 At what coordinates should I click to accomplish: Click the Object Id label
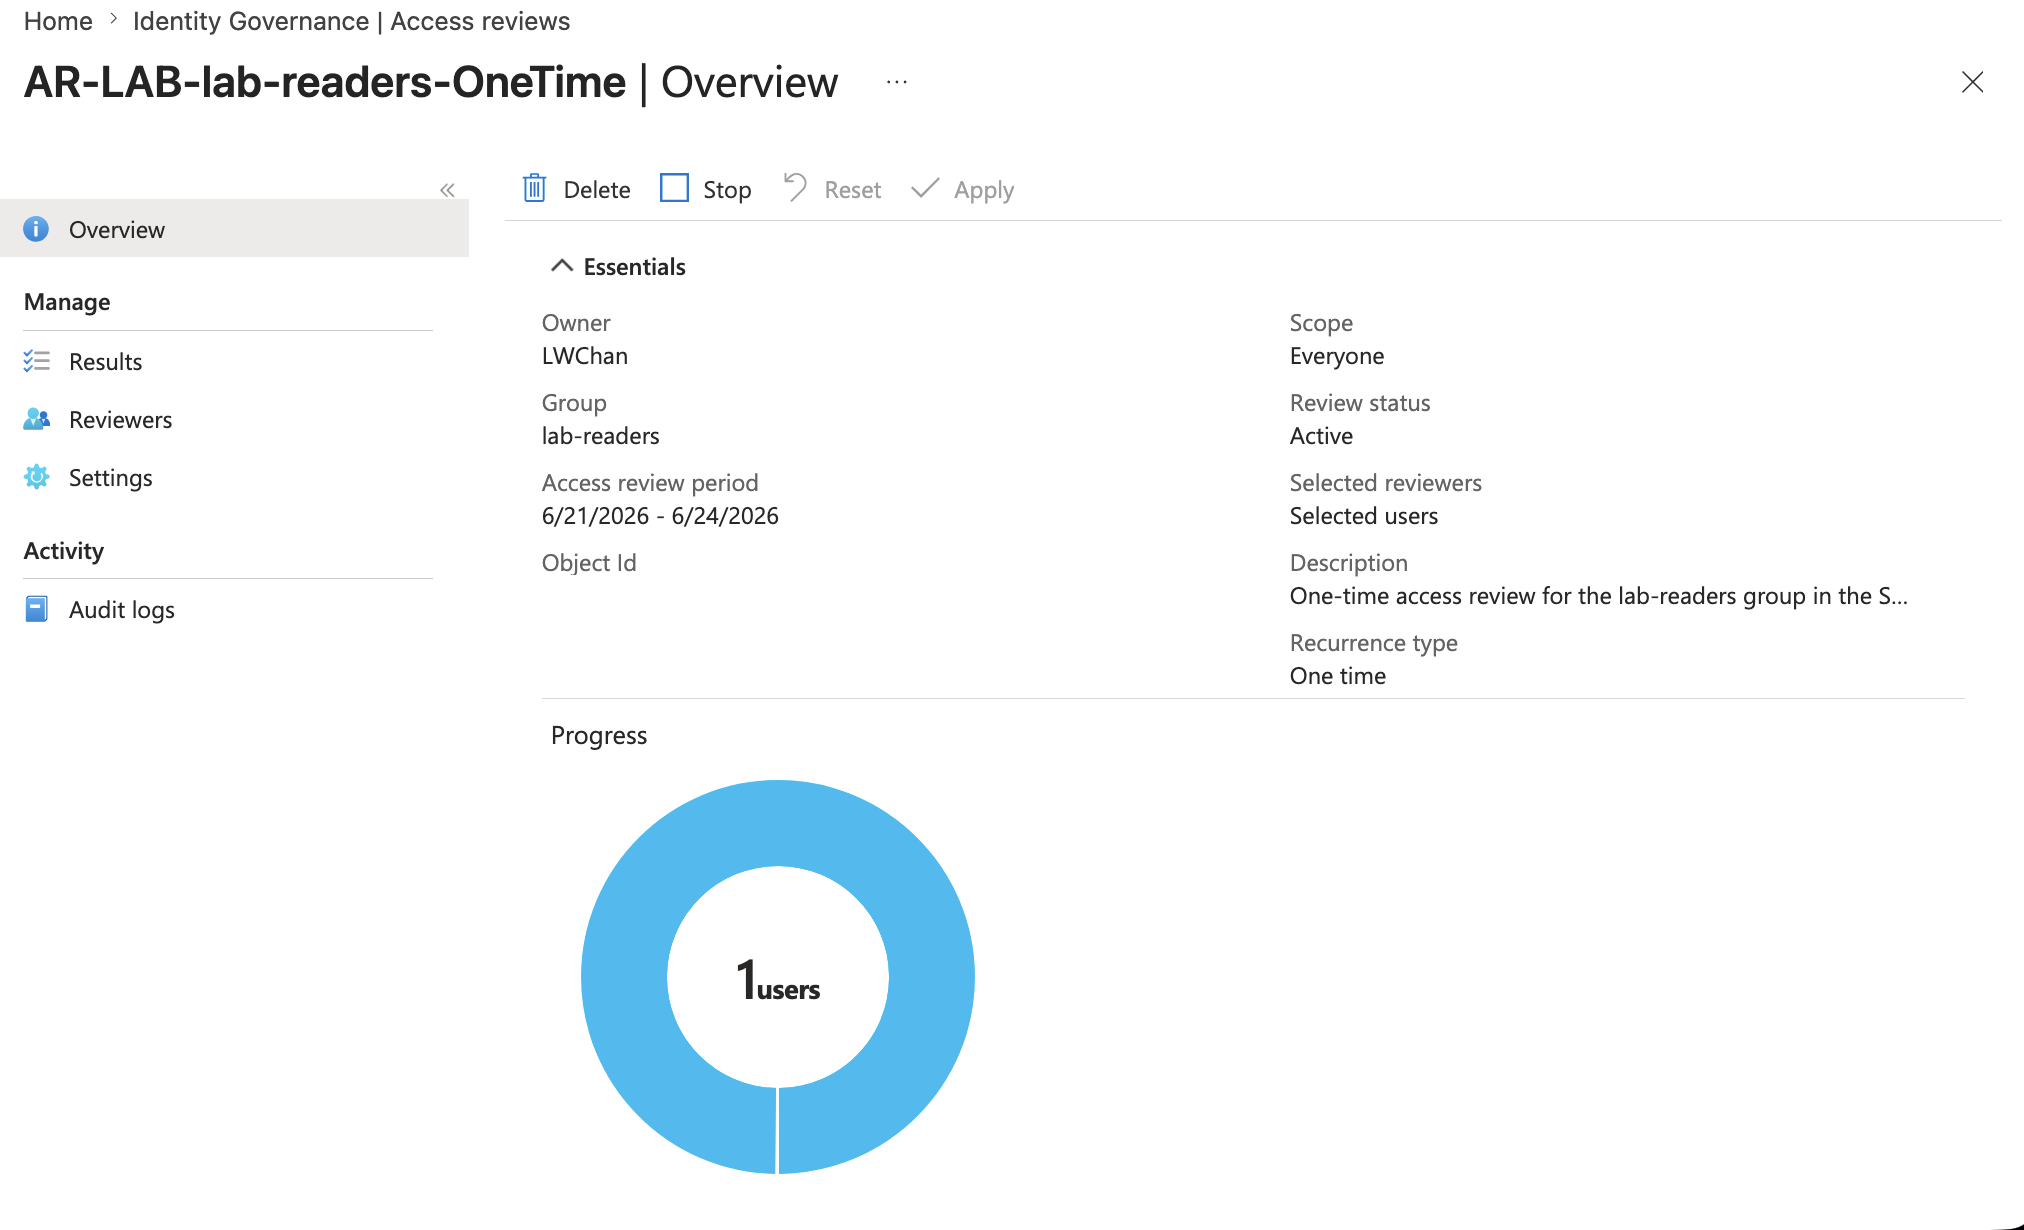(589, 563)
